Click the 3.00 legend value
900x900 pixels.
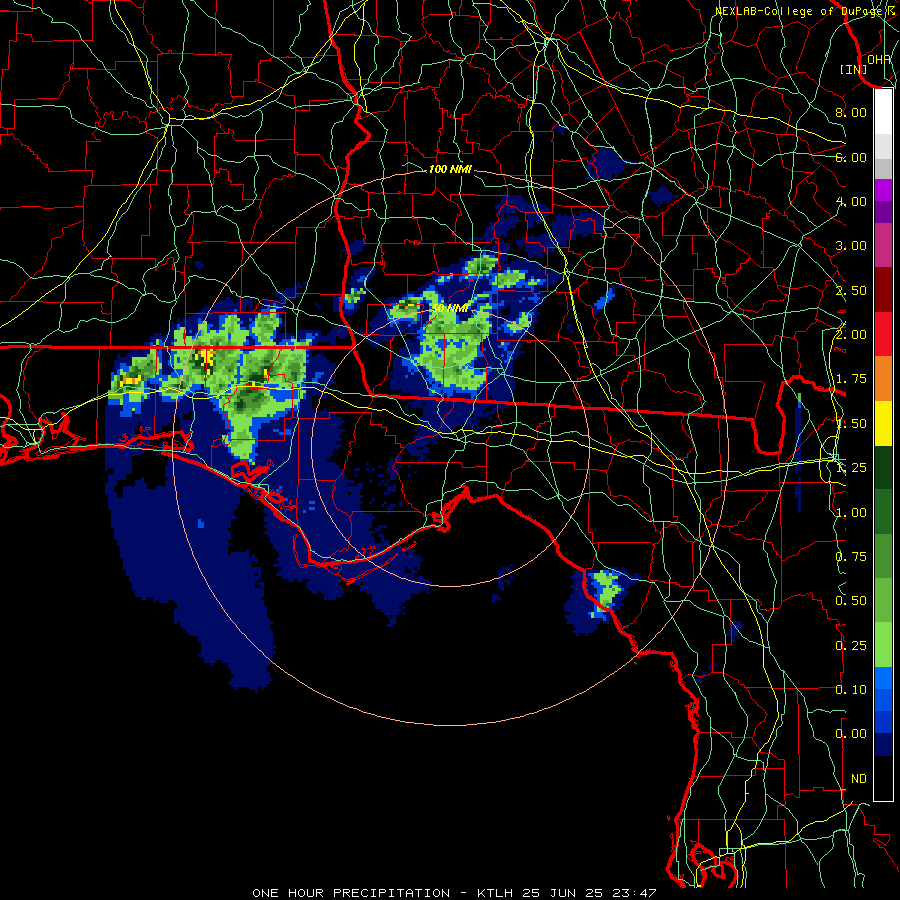pyautogui.click(x=851, y=246)
